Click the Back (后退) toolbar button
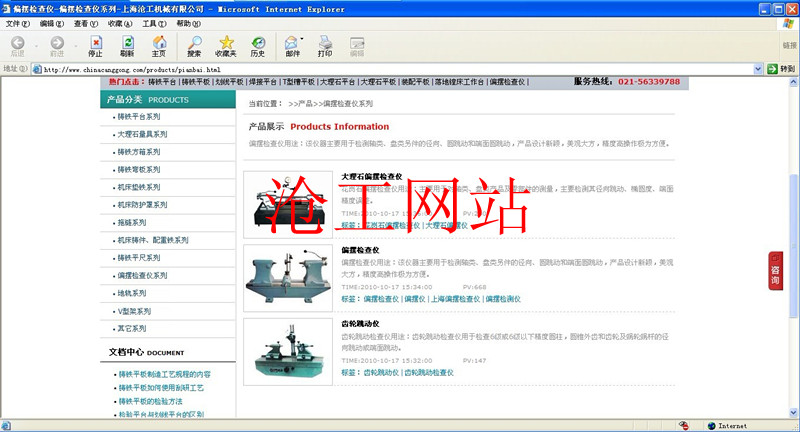Image resolution: width=800 pixels, height=432 pixels. tap(17, 46)
